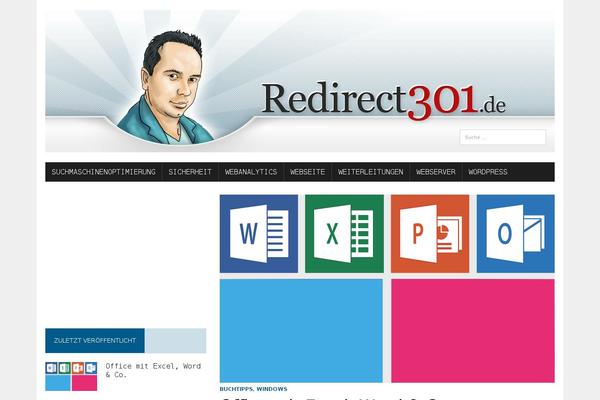
Task: Open the Sicherheit menu item
Action: (190, 172)
